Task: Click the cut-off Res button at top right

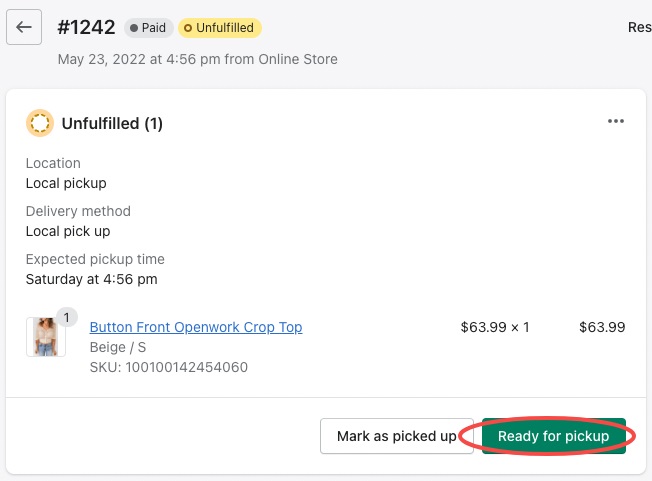Action: (639, 28)
